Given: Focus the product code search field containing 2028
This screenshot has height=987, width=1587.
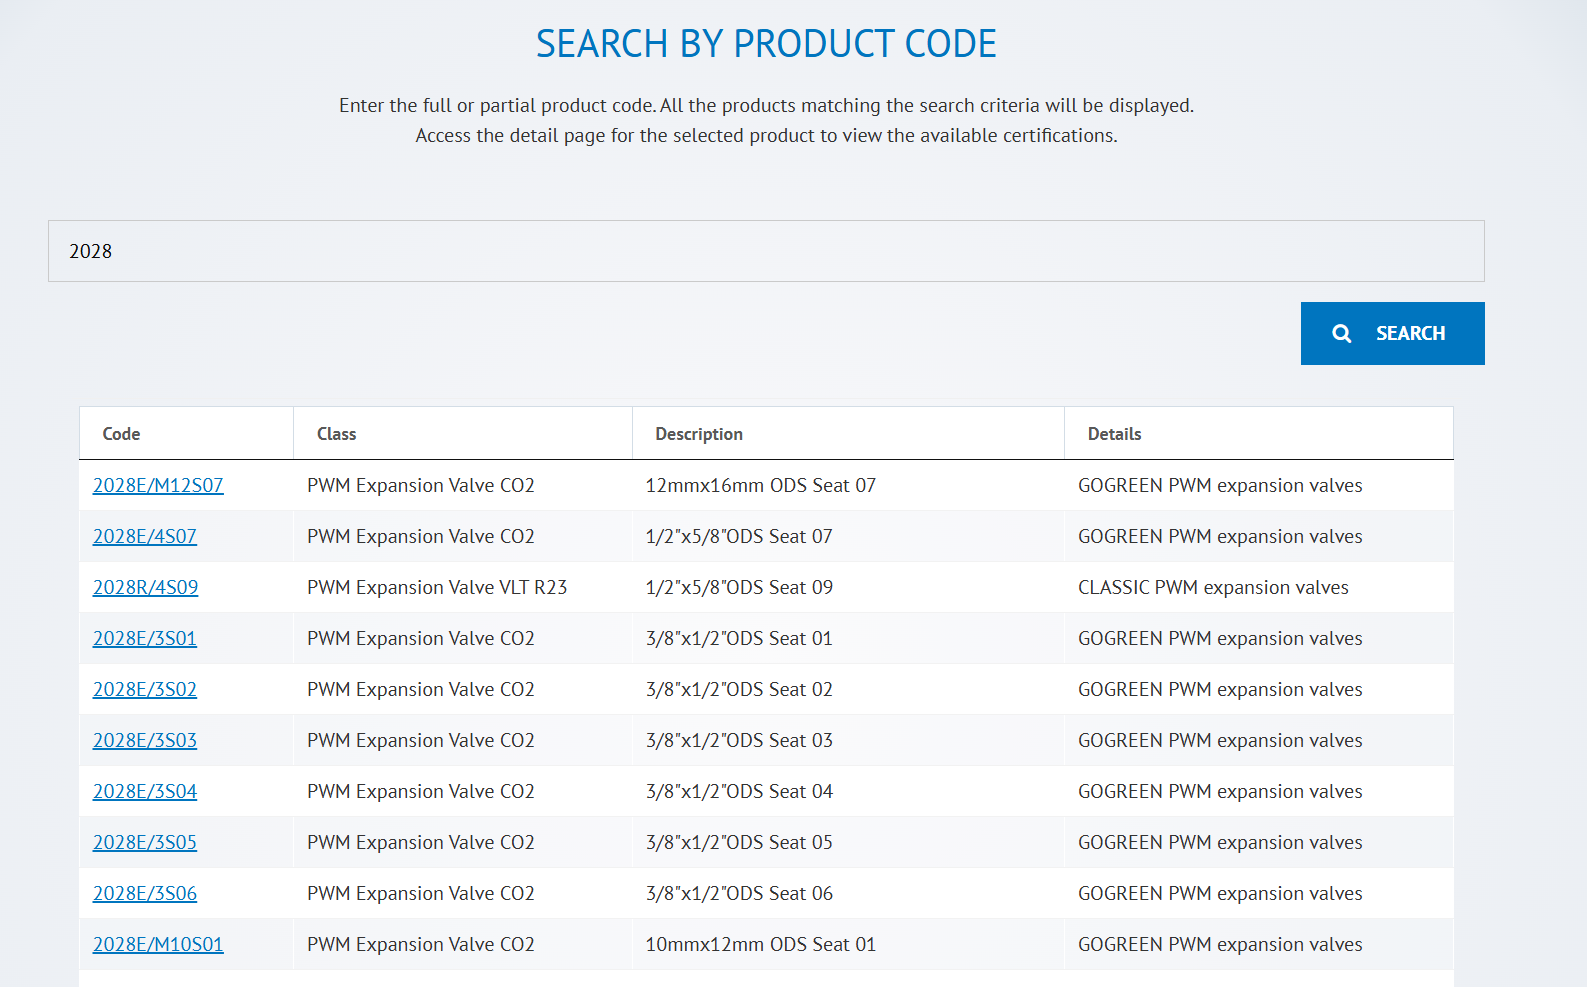Looking at the screenshot, I should (766, 251).
